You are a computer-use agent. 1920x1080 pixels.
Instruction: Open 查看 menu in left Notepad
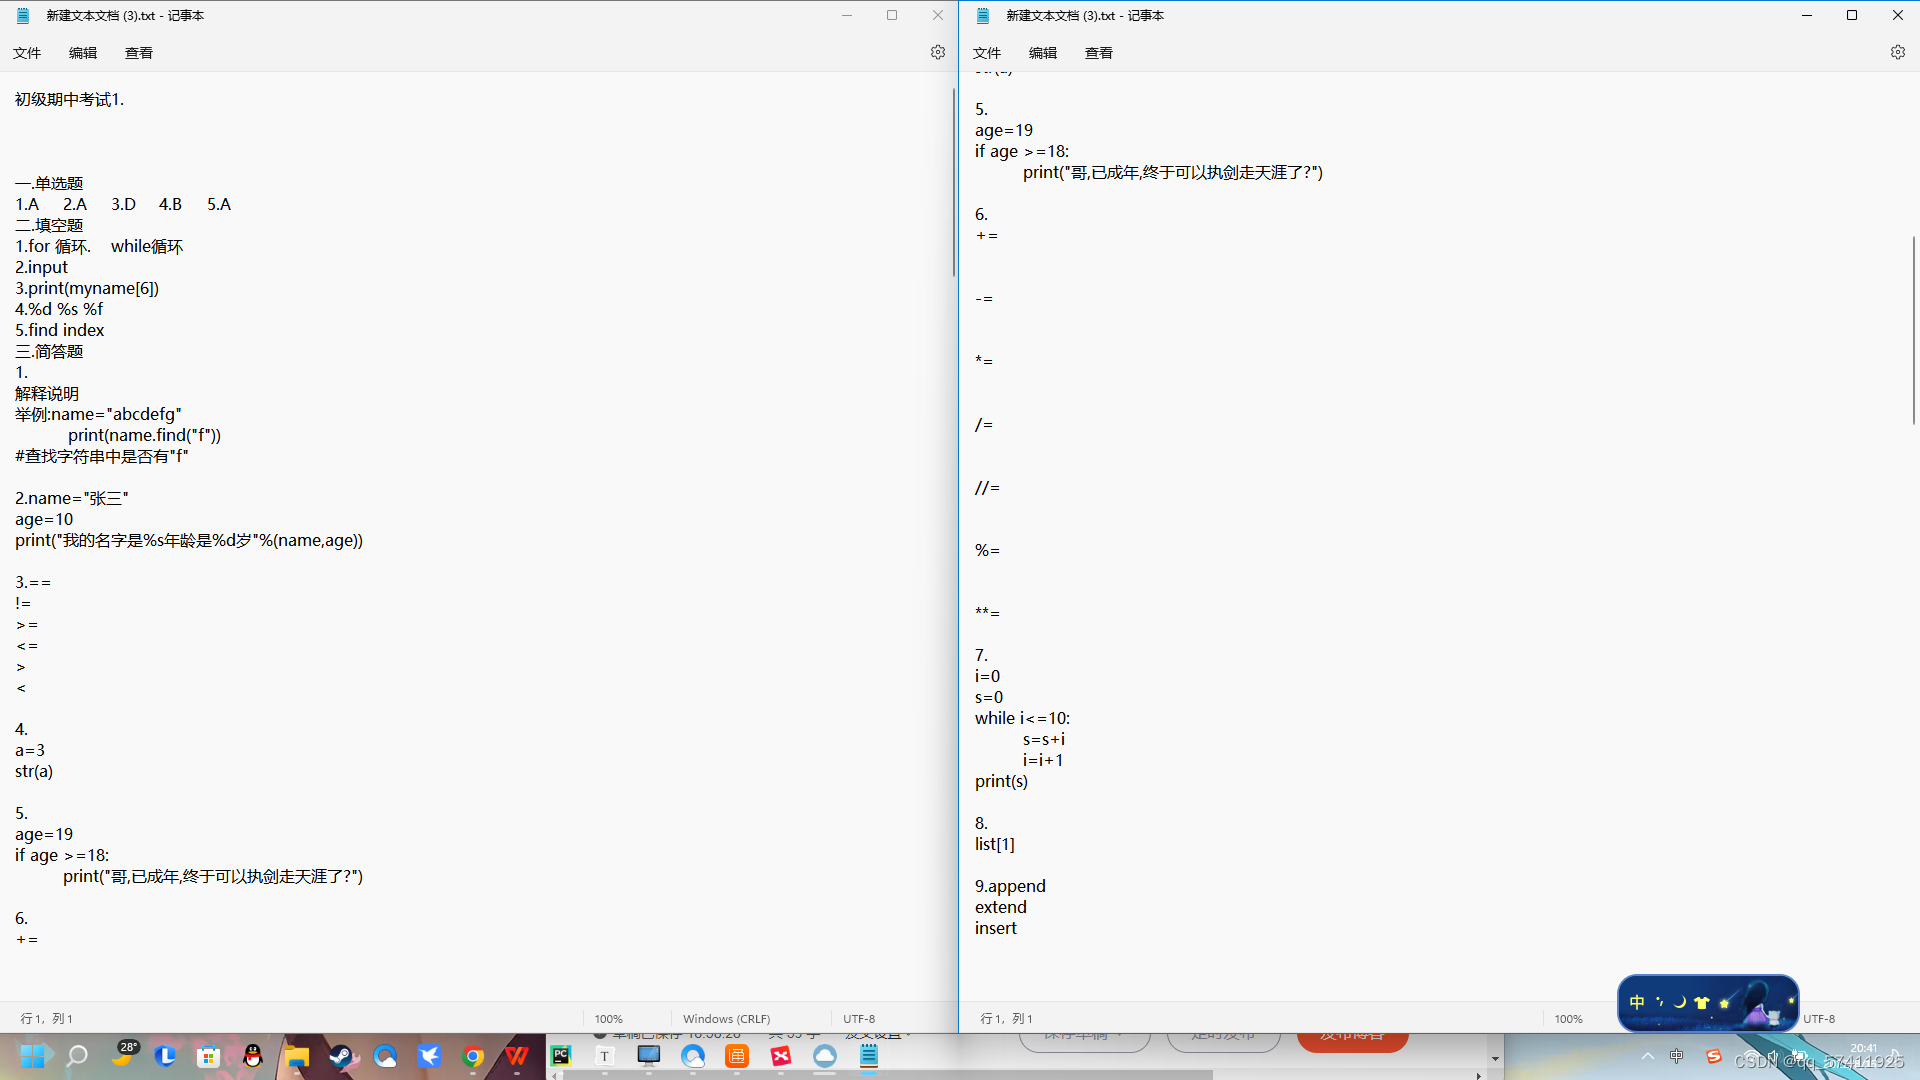coord(138,53)
